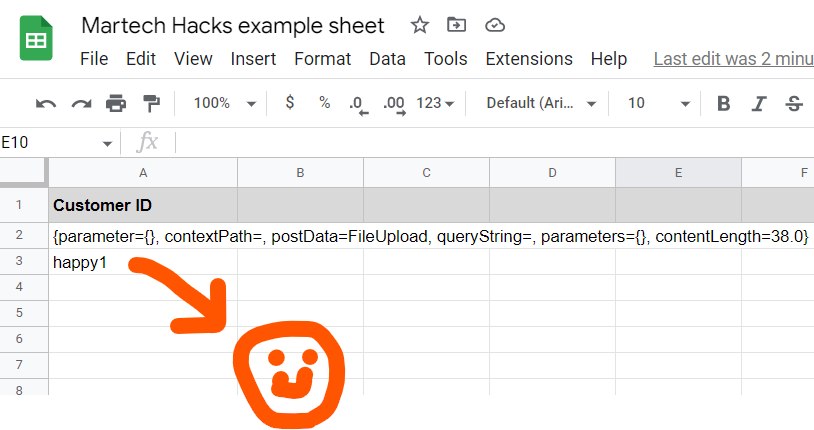Open the Help menu
This screenshot has height=430, width=814.
click(x=609, y=59)
